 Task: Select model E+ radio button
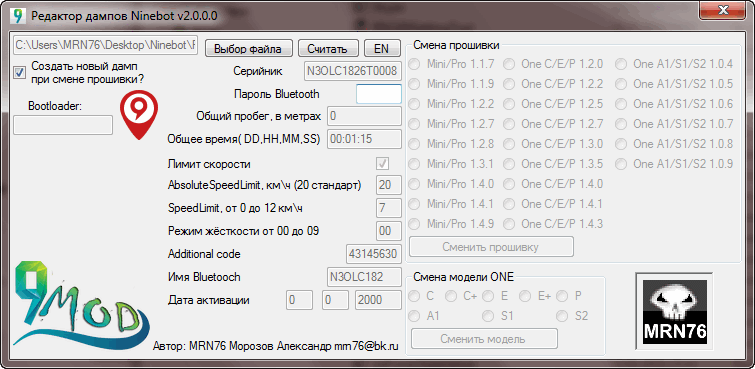click(525, 296)
